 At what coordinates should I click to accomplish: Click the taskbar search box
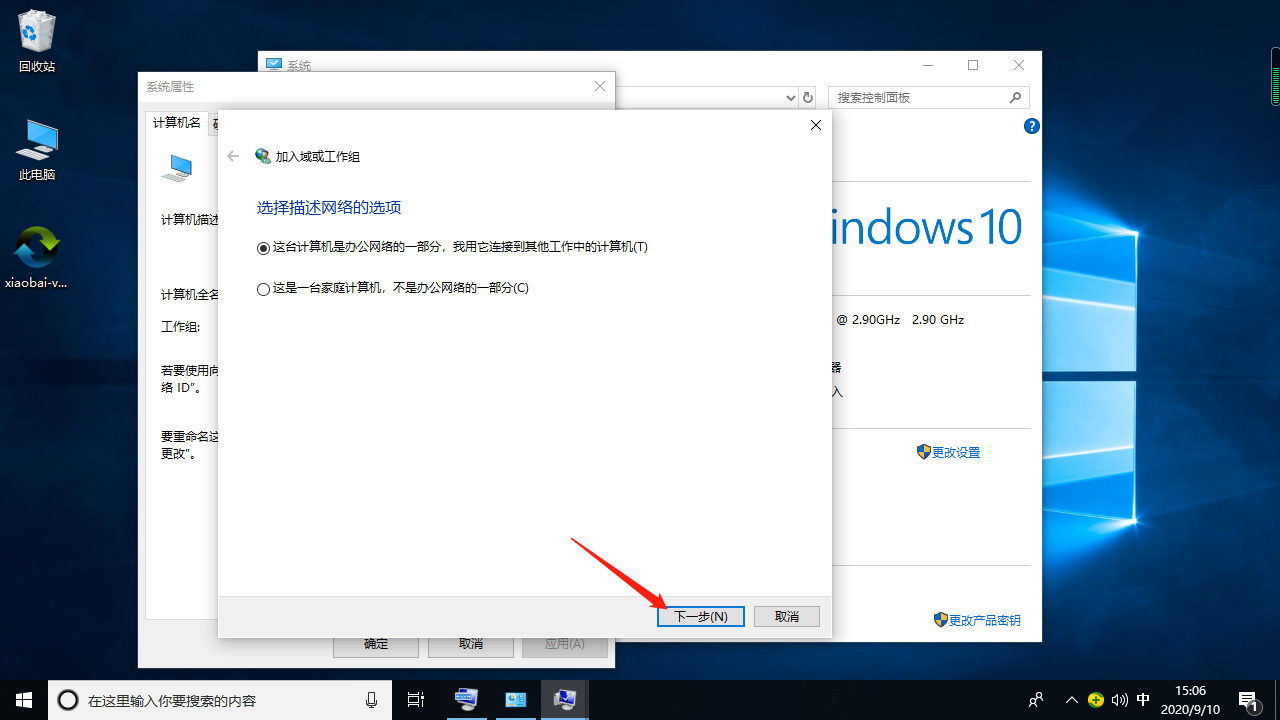click(x=220, y=700)
